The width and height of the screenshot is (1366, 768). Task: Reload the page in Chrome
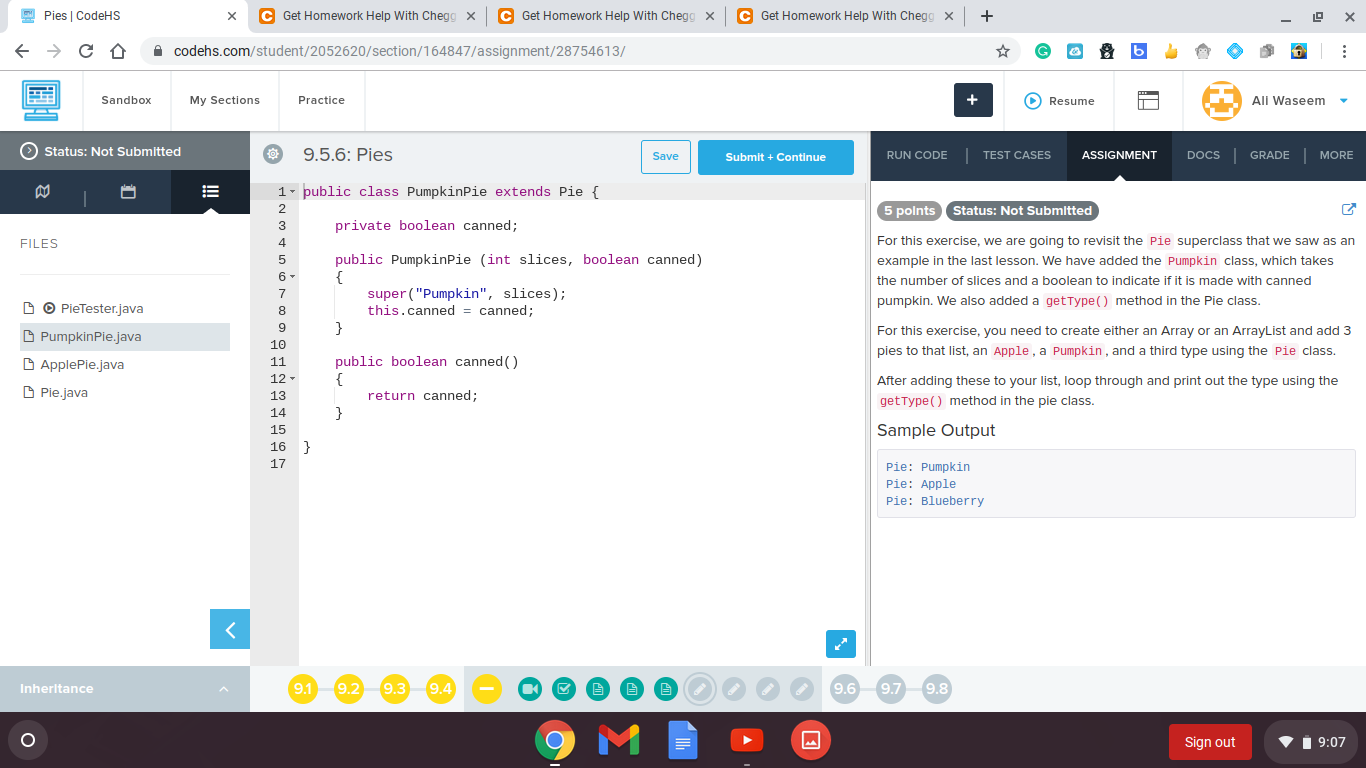pos(86,51)
